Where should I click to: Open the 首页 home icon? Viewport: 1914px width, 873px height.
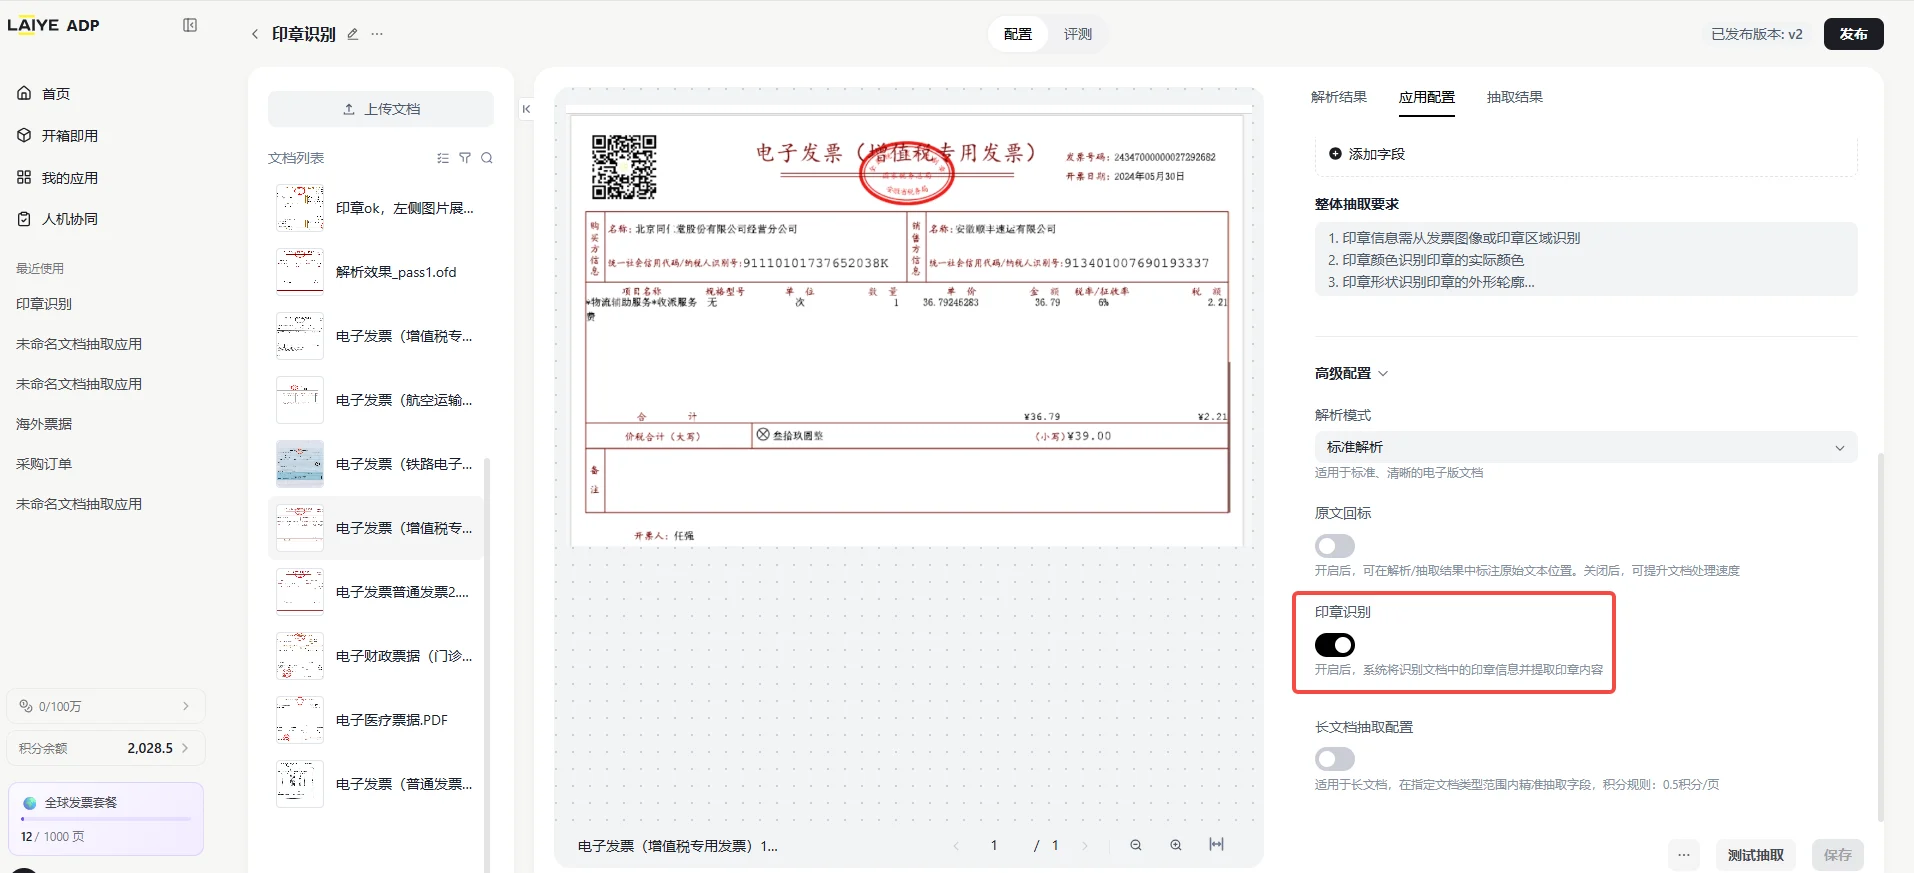tap(24, 93)
